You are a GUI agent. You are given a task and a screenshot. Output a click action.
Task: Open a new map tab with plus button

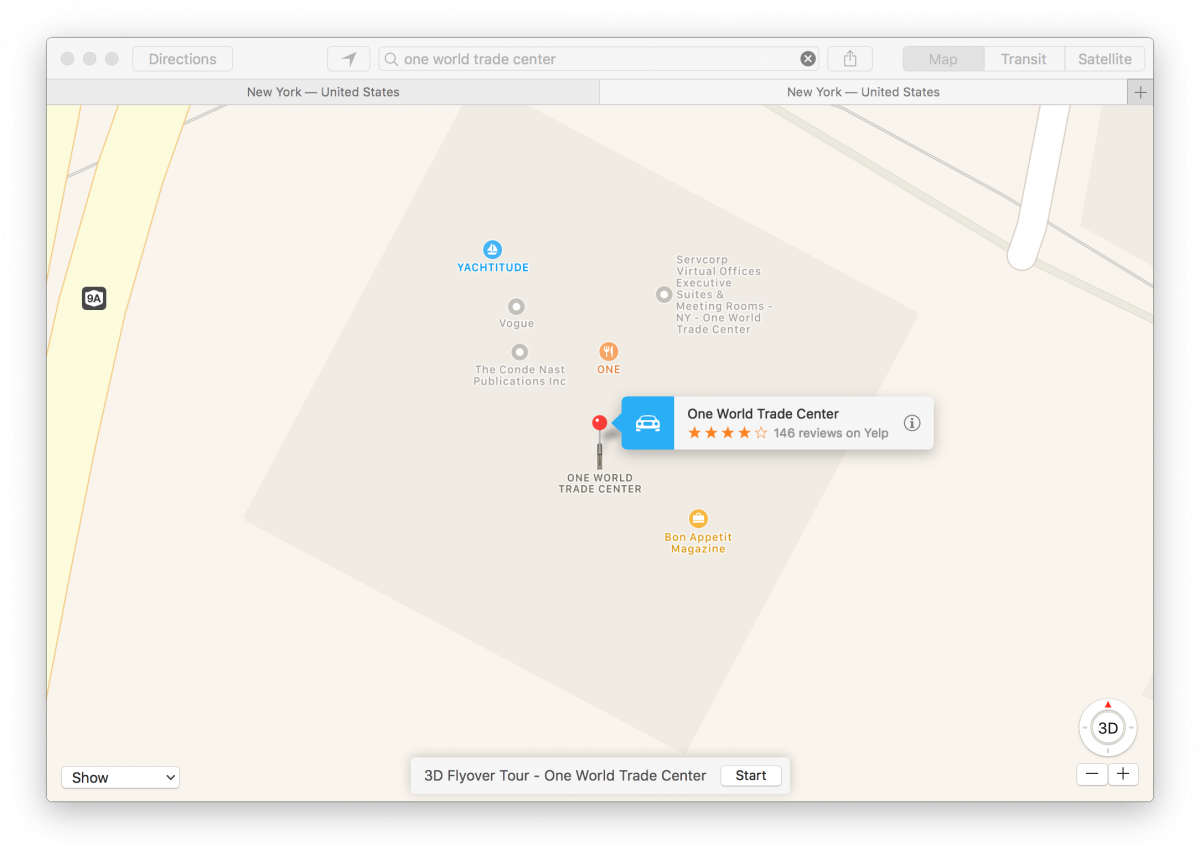(x=1140, y=91)
